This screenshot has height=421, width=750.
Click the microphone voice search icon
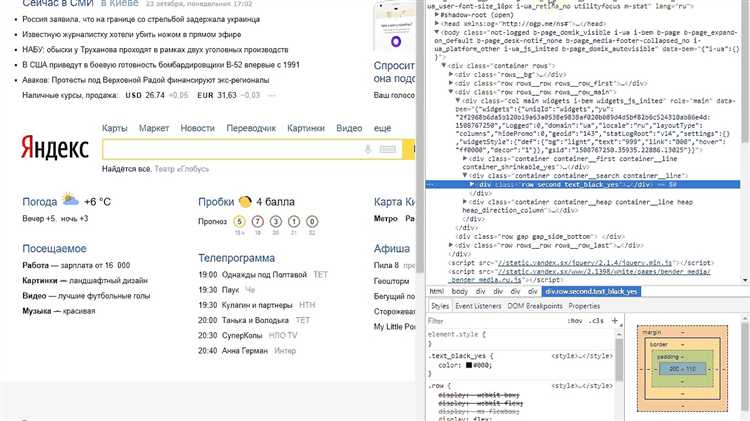click(x=367, y=149)
